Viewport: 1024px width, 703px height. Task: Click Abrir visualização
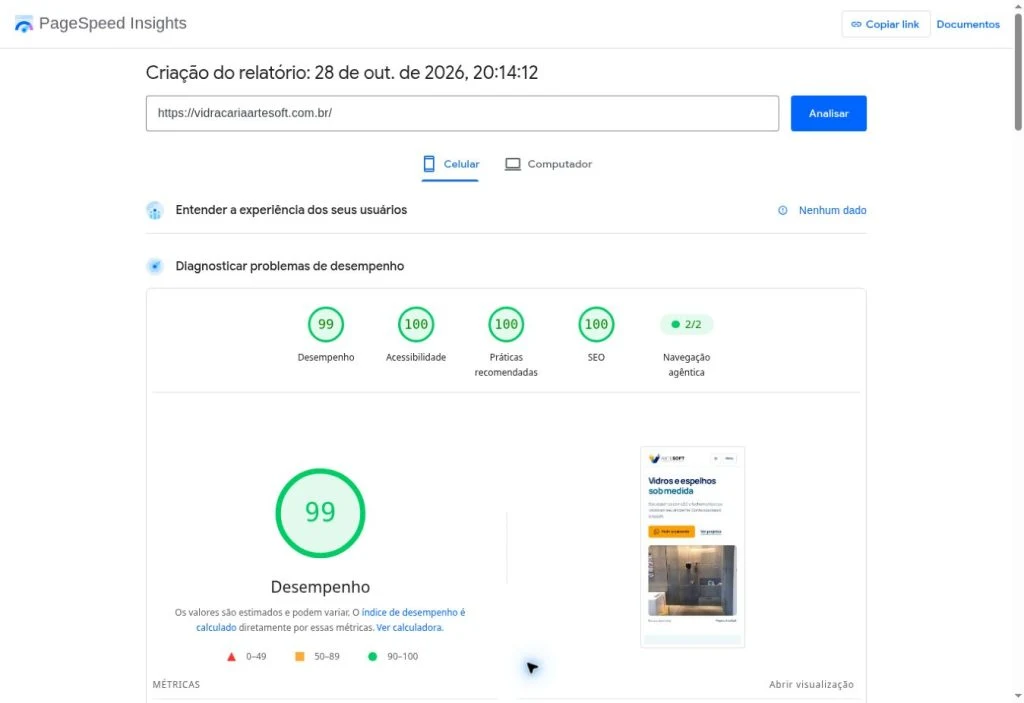[811, 685]
